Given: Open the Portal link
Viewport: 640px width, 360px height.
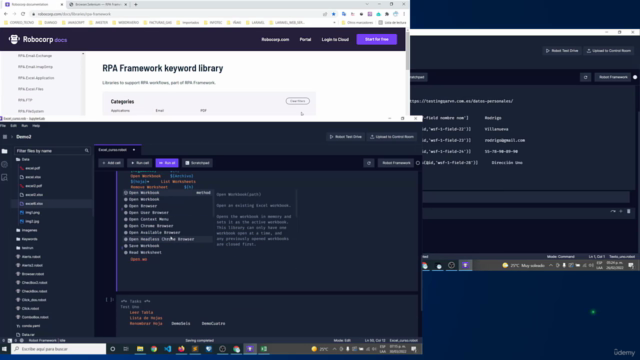Looking at the screenshot, I should (305, 40).
